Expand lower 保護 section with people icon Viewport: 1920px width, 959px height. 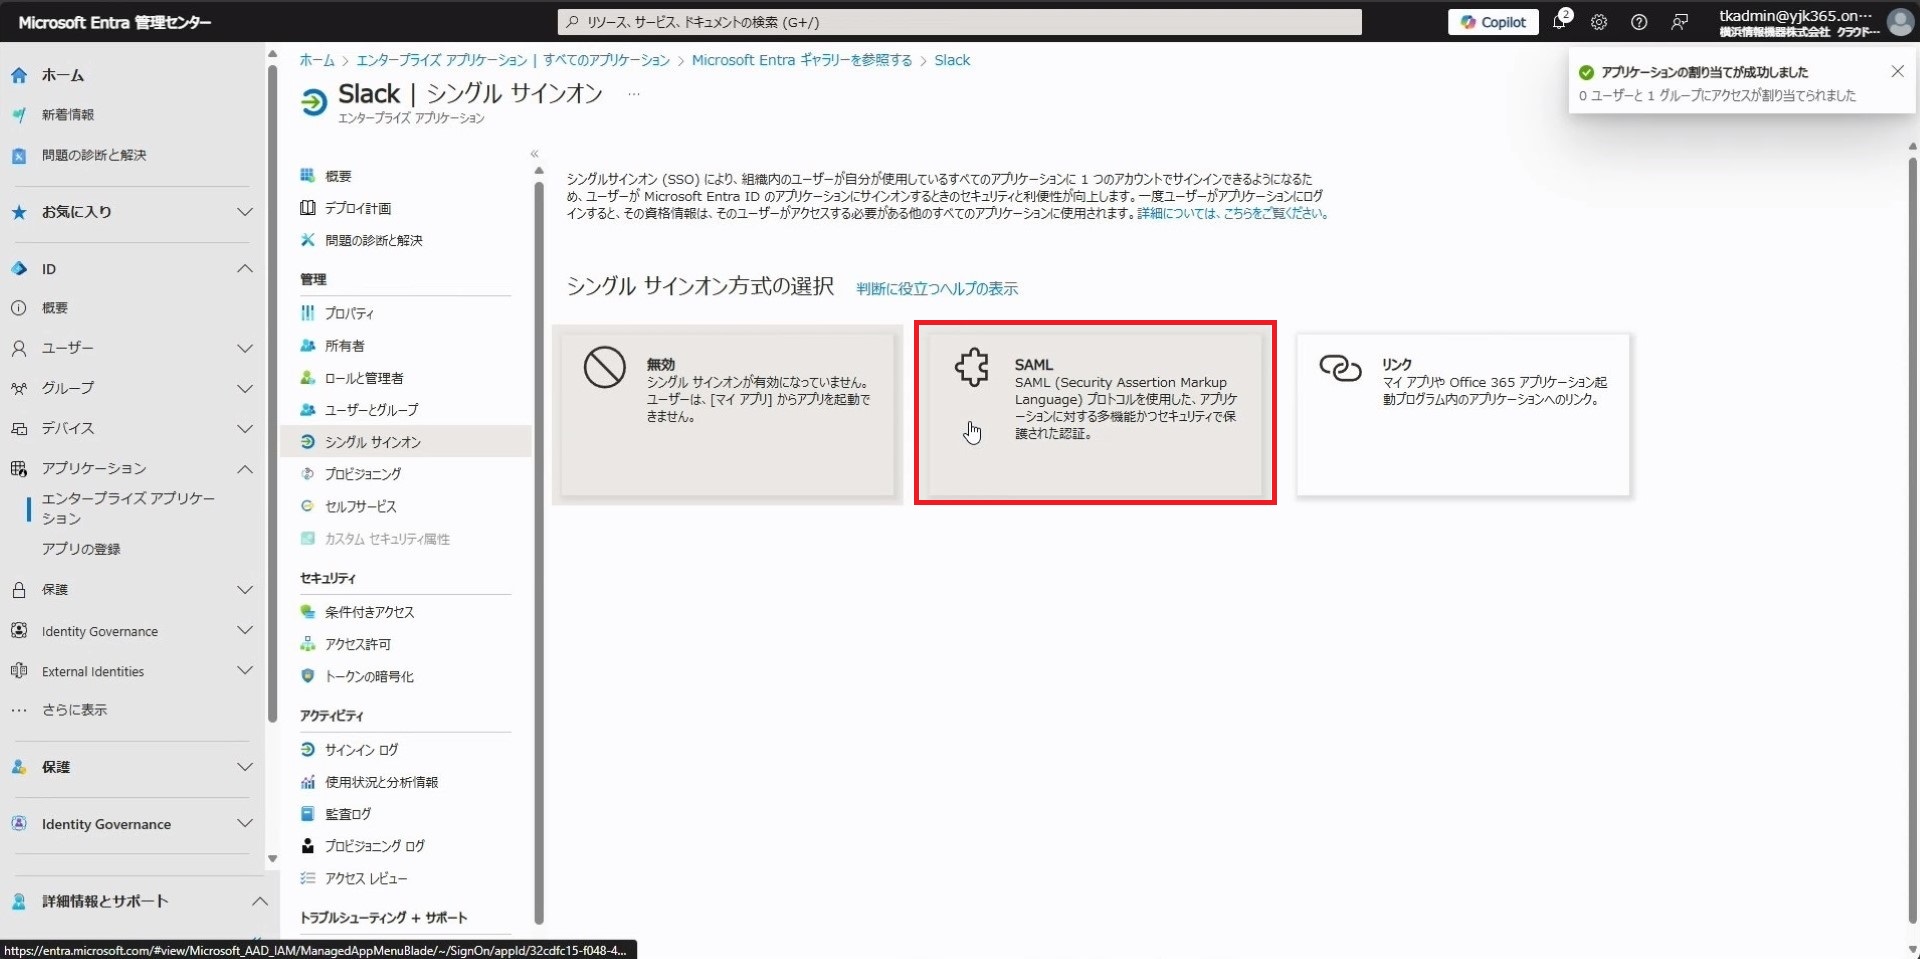click(x=244, y=767)
